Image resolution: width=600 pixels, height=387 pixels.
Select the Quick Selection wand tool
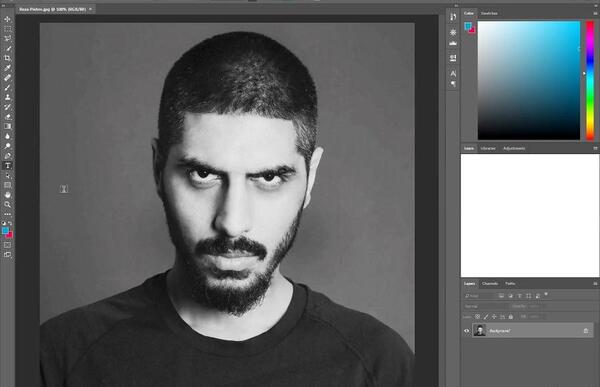tap(8, 49)
